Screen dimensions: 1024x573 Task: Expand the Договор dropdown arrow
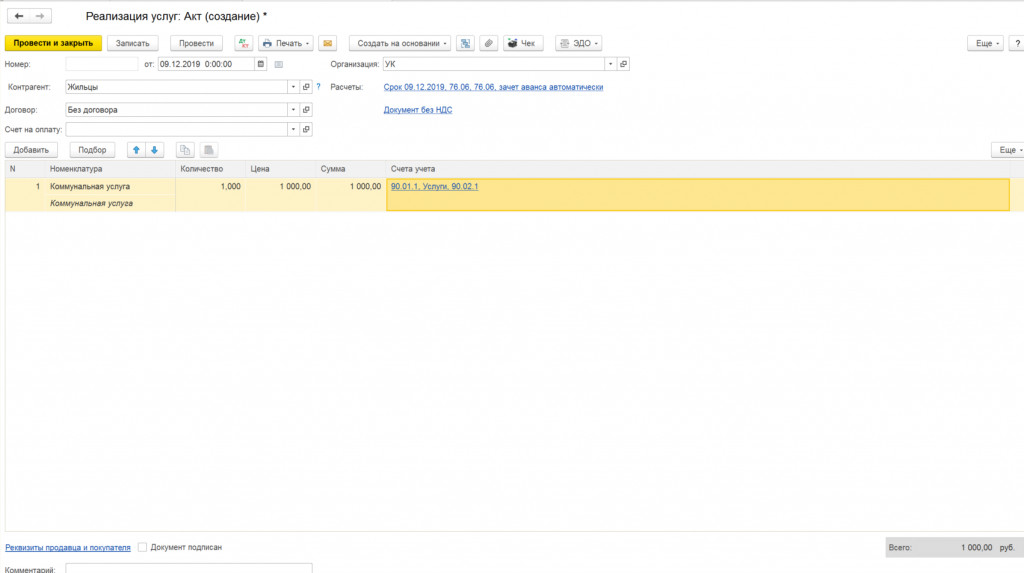[293, 110]
